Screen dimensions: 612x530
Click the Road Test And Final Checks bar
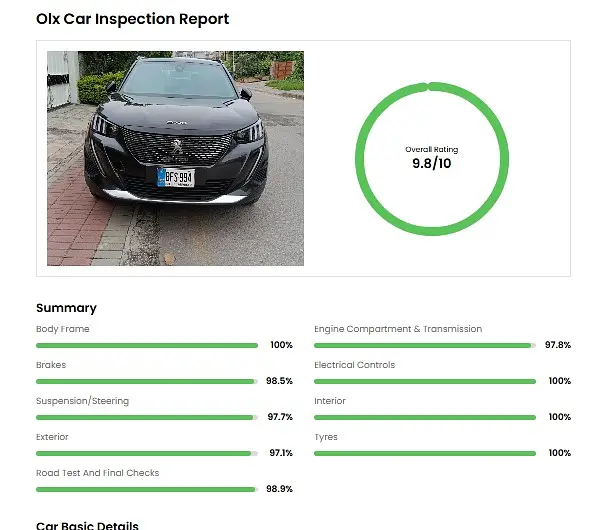[147, 489]
